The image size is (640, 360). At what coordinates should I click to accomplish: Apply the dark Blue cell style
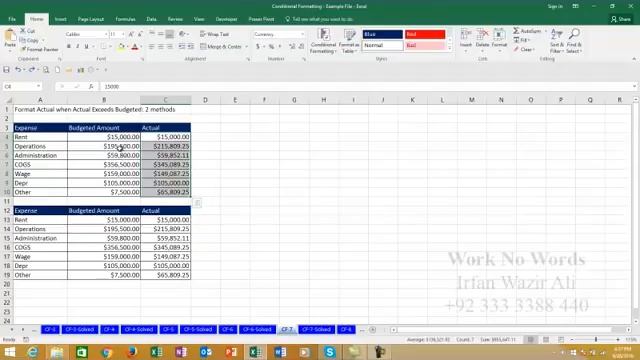[382, 34]
